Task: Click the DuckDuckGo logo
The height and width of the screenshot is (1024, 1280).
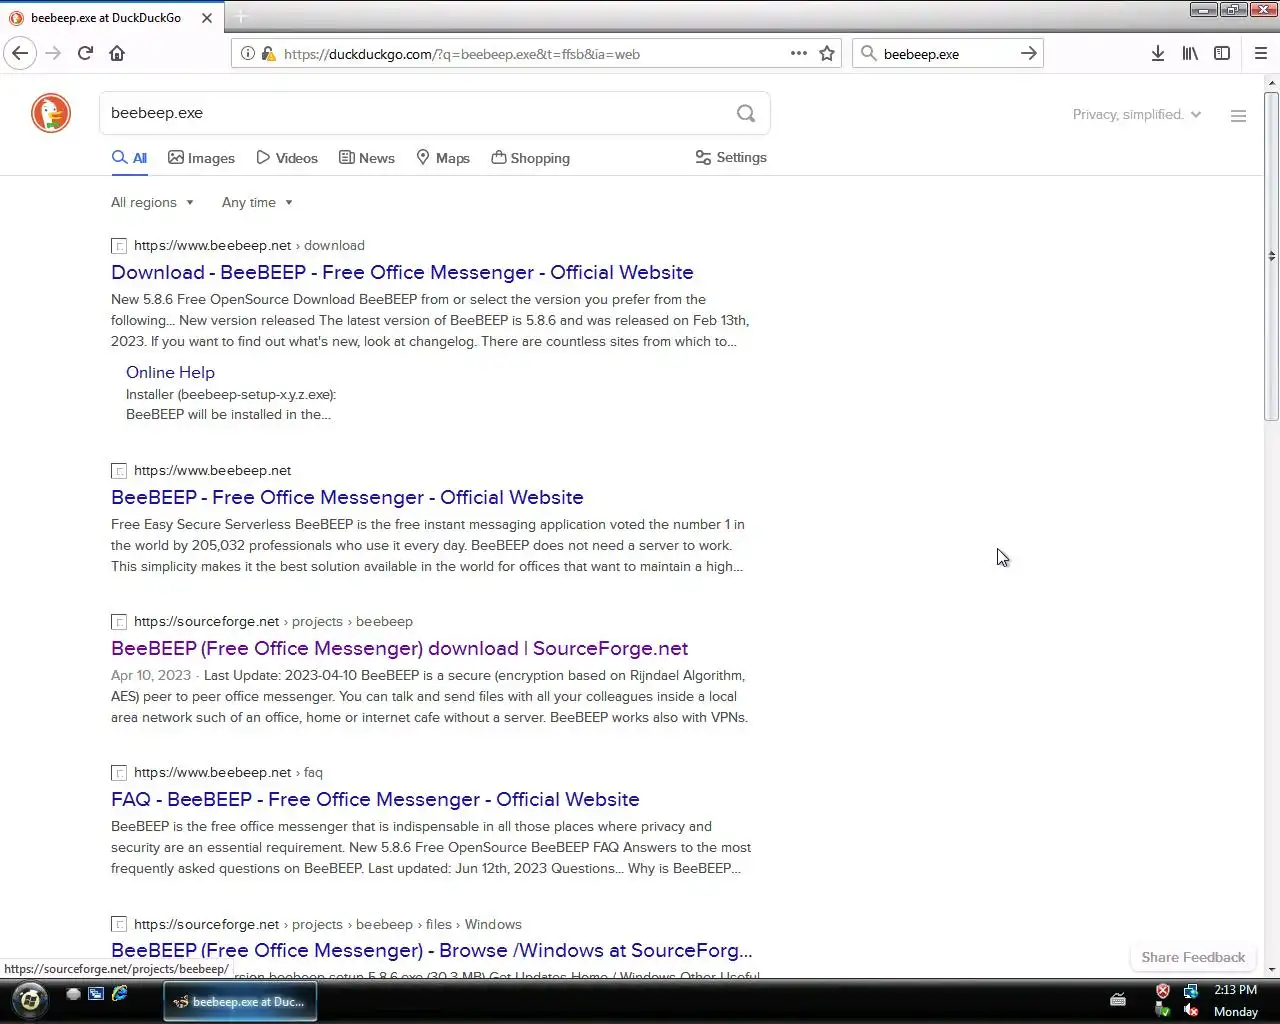Action: 51,113
